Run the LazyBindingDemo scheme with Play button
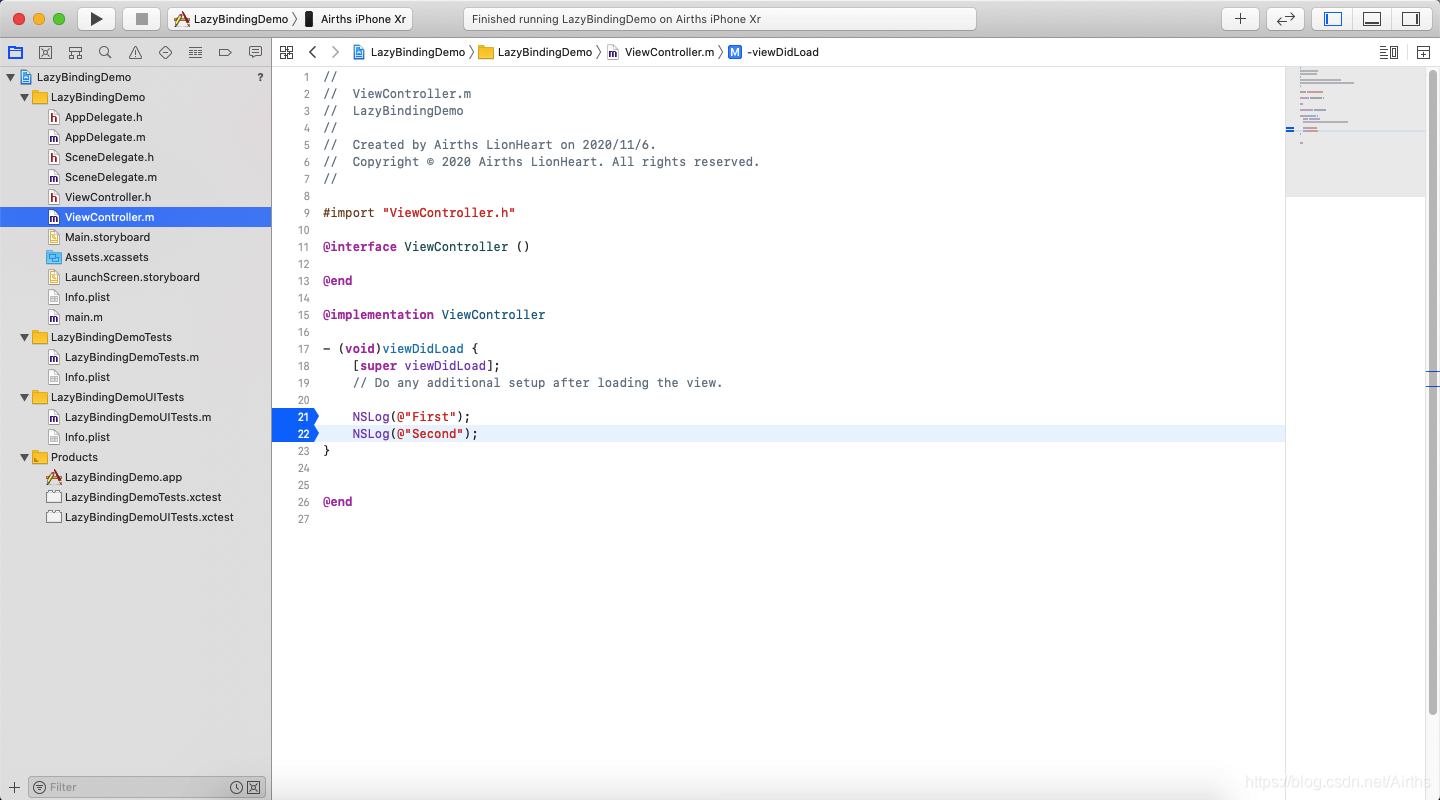This screenshot has height=800, width=1440. tap(96, 19)
